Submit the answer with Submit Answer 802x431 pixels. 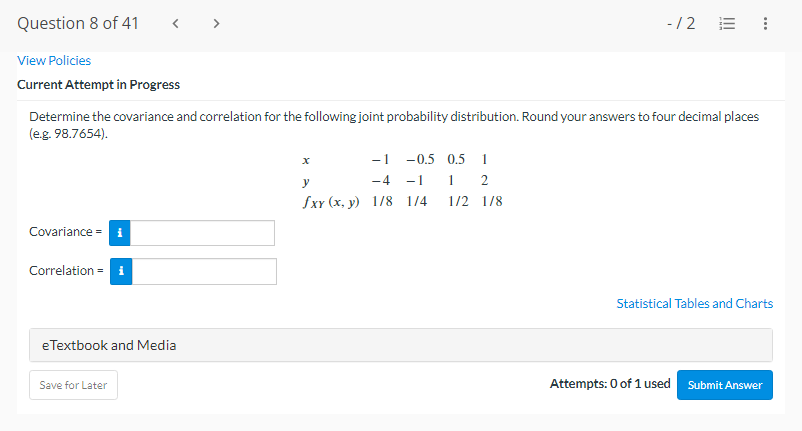[x=725, y=385]
